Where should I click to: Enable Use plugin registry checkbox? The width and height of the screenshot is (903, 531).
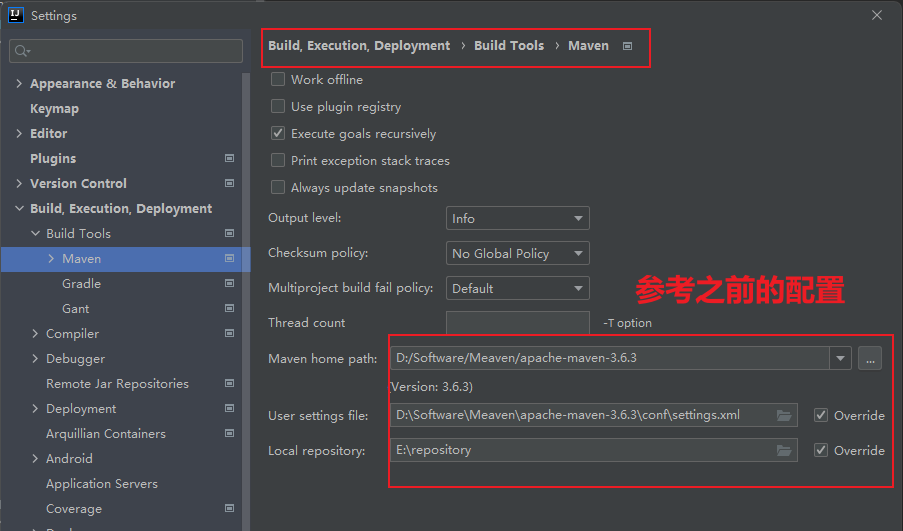pyautogui.click(x=278, y=106)
